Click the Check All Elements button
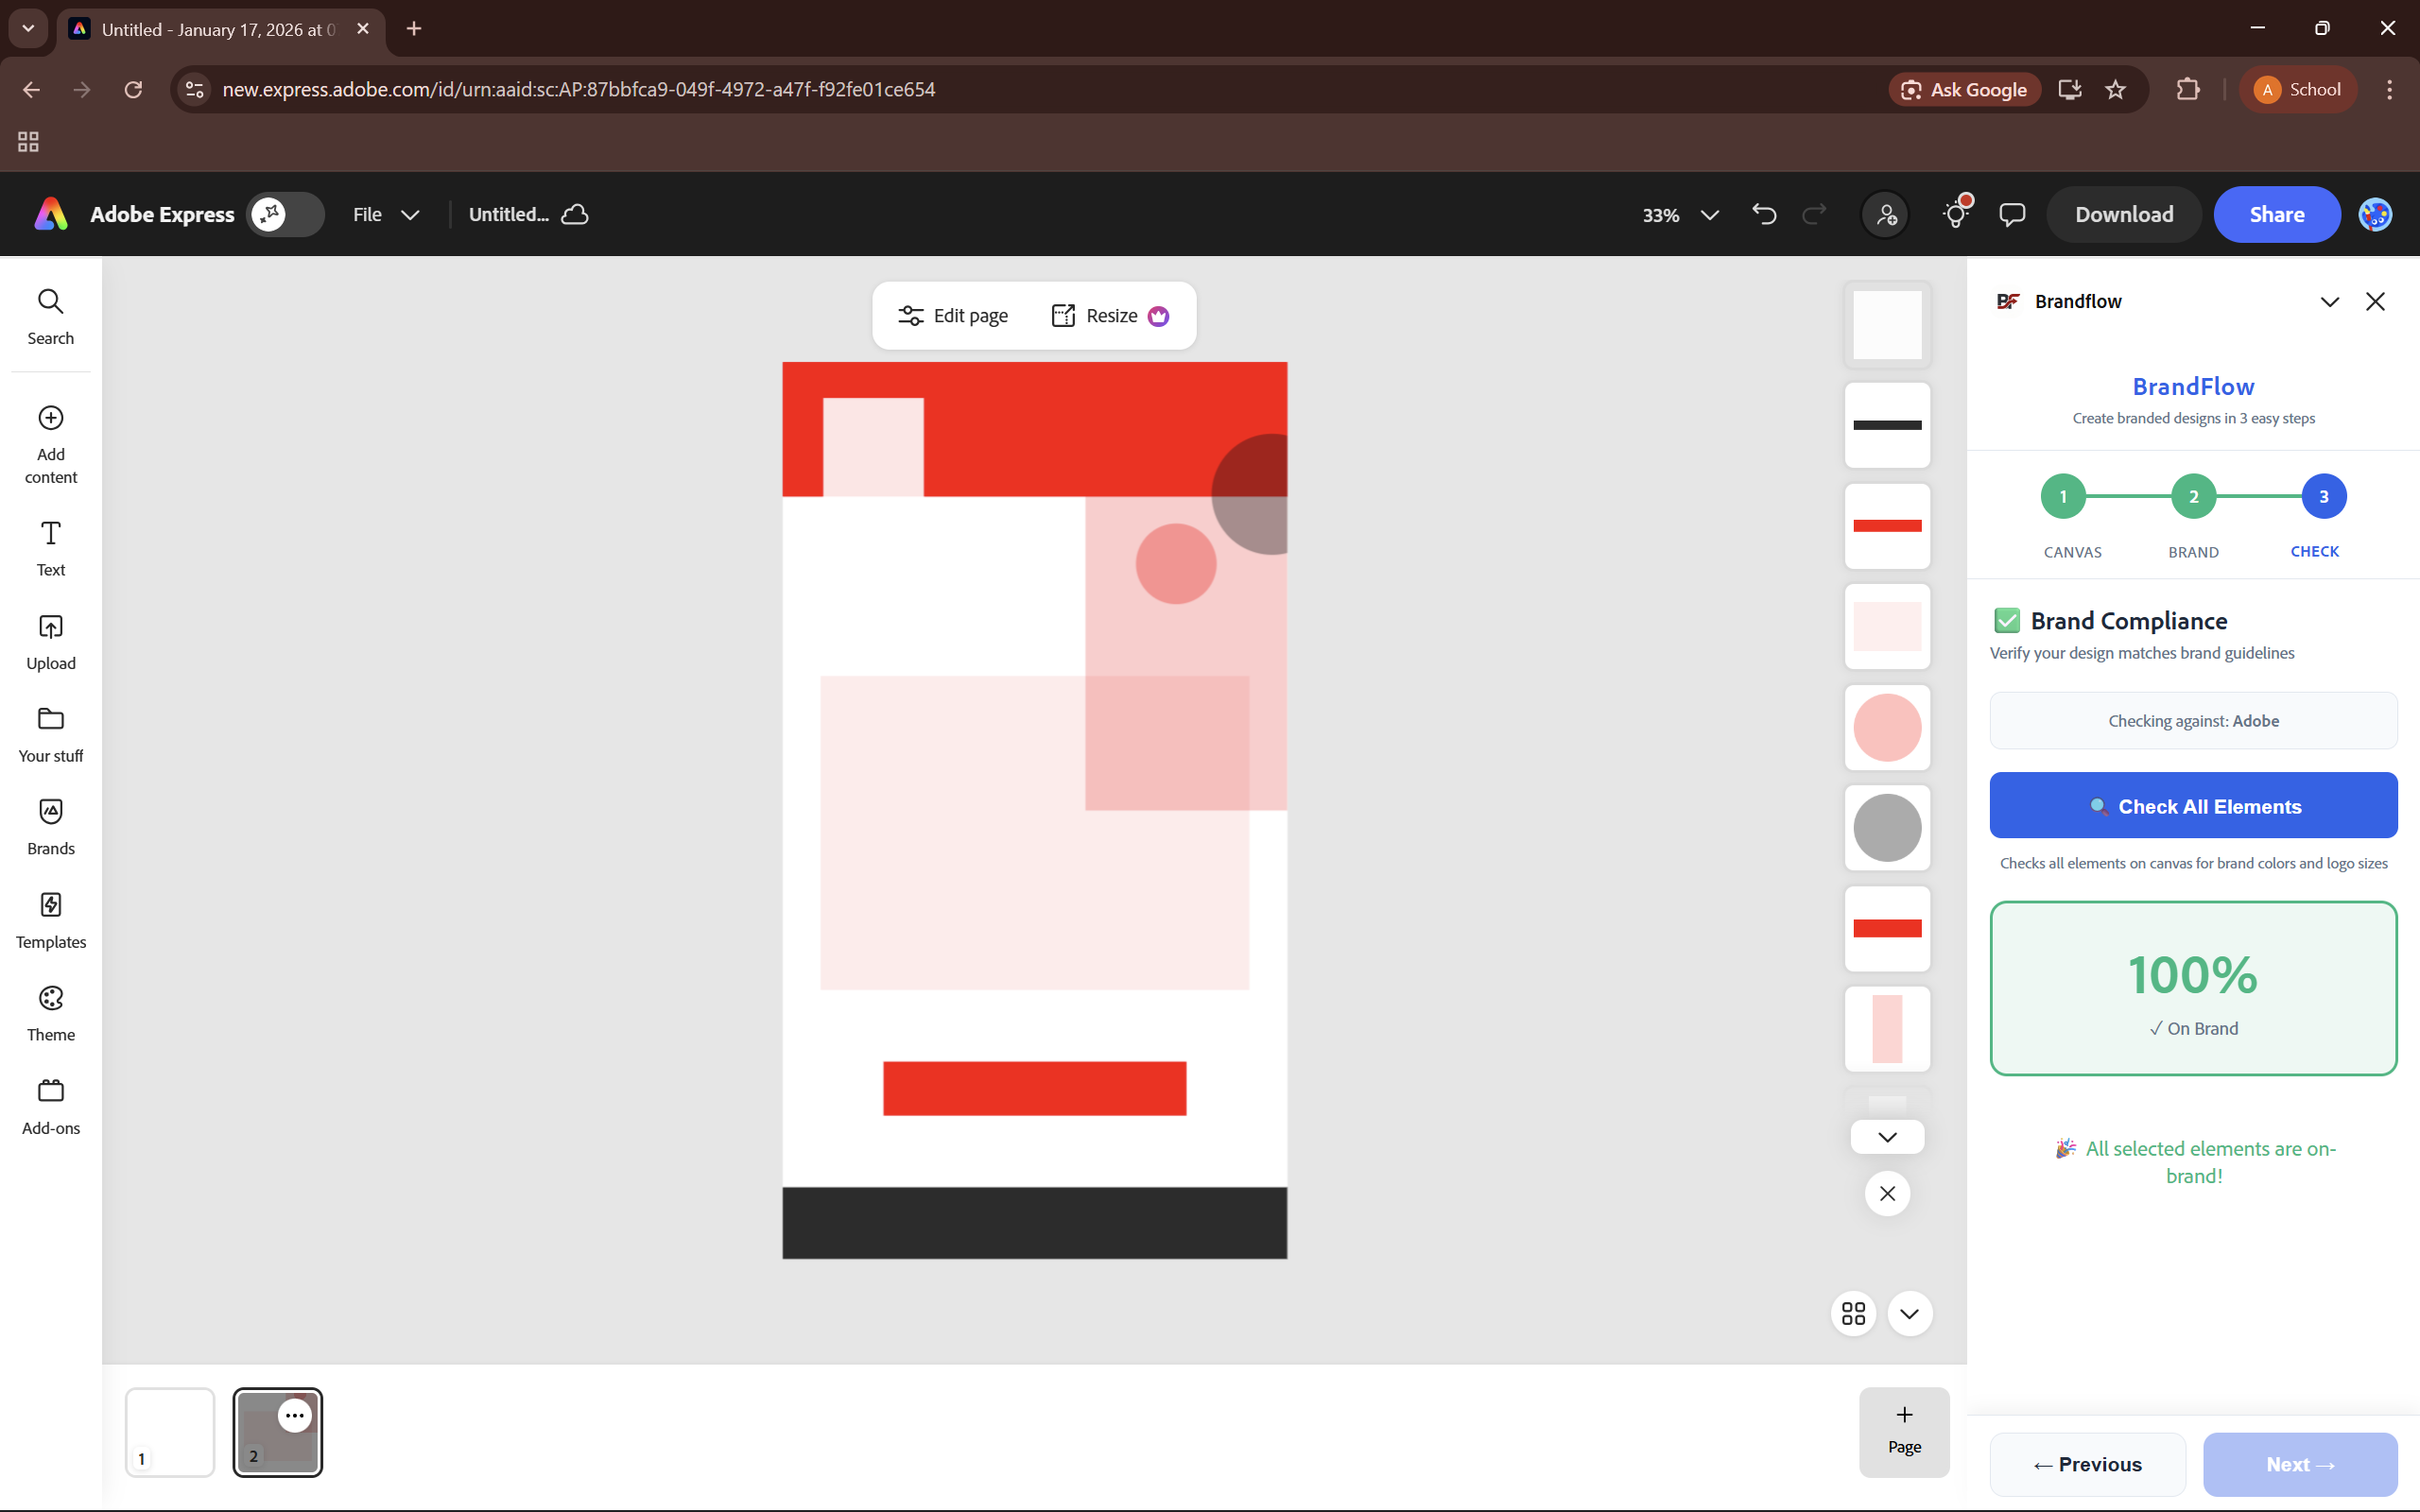 2193,806
